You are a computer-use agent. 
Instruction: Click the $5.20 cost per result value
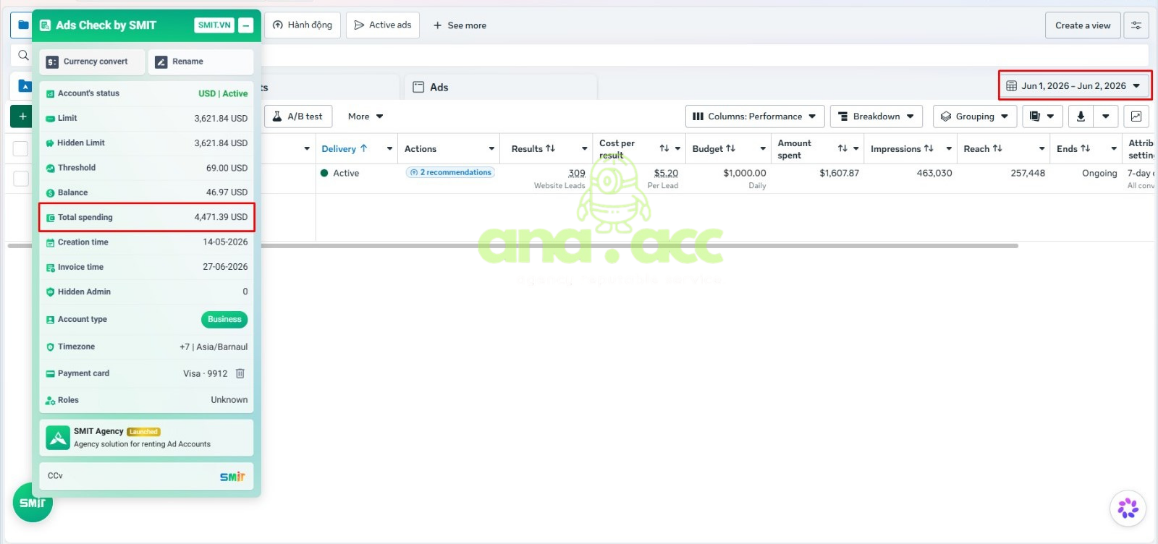666,173
